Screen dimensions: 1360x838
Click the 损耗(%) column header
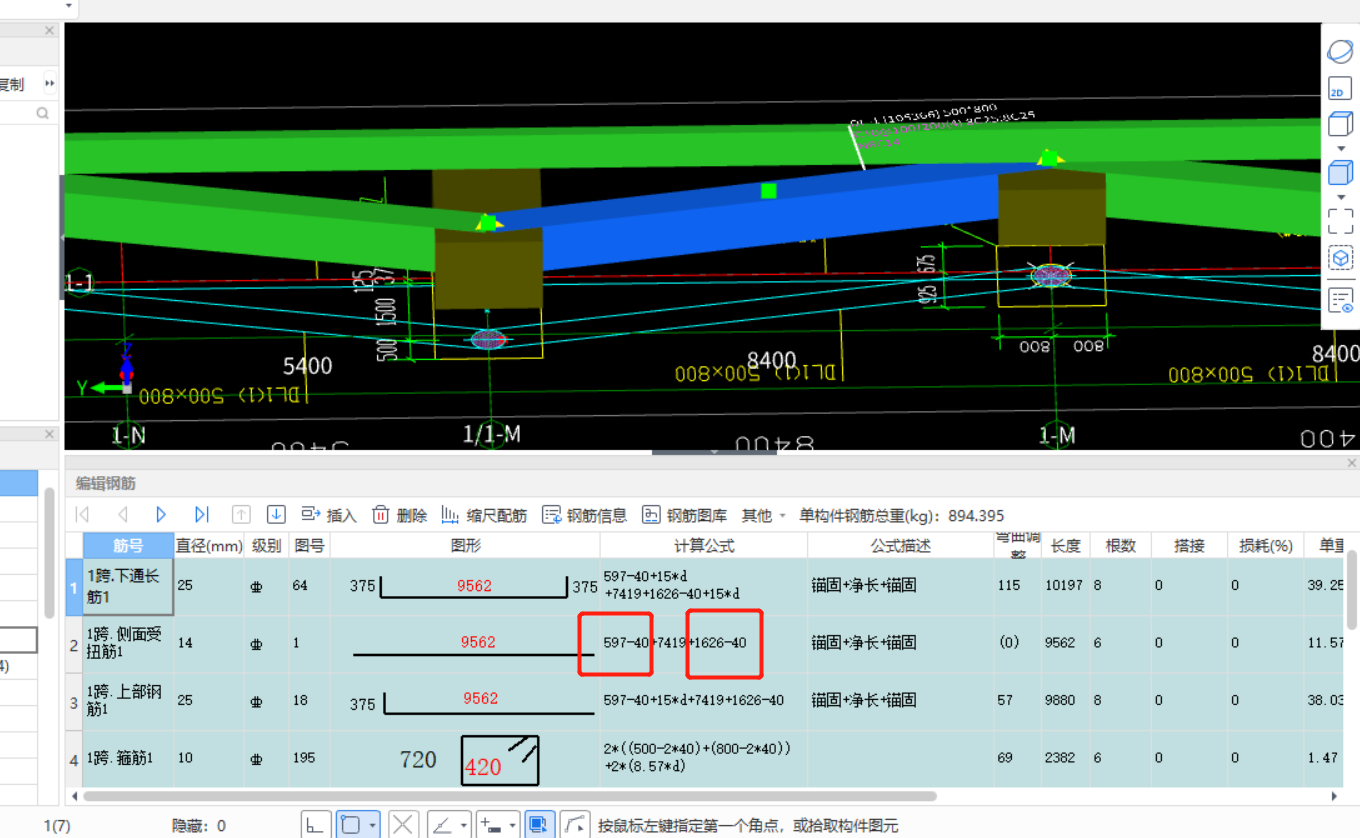pyautogui.click(x=1265, y=545)
